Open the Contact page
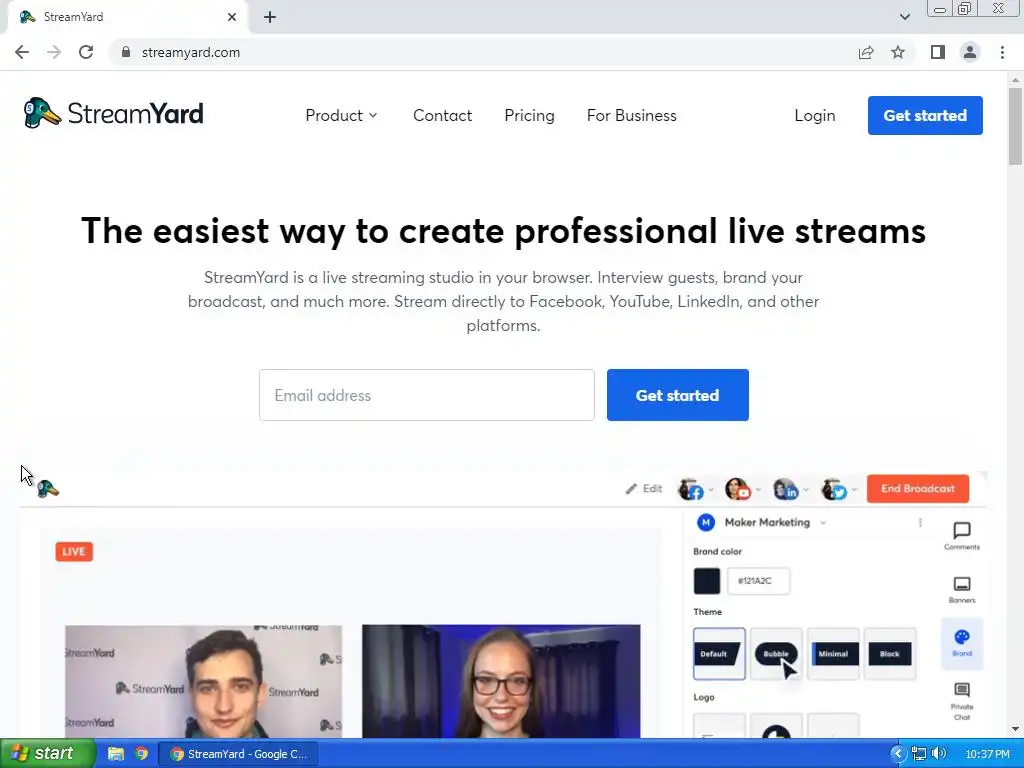This screenshot has height=768, width=1024. point(442,116)
